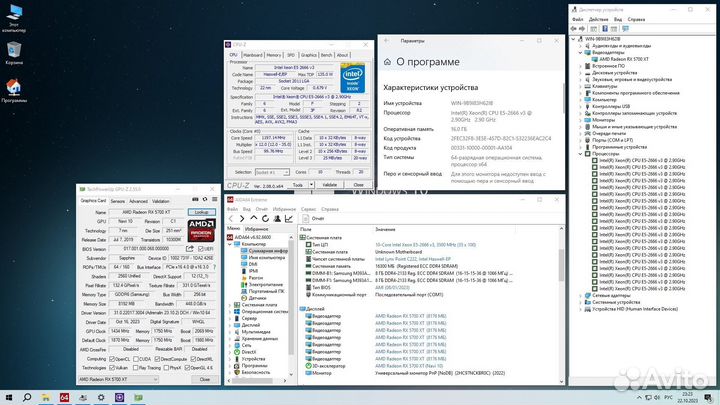Click BIOS export share icon in GPU-Z
Screen dimensions: 720x405
pyautogui.click(x=190, y=248)
